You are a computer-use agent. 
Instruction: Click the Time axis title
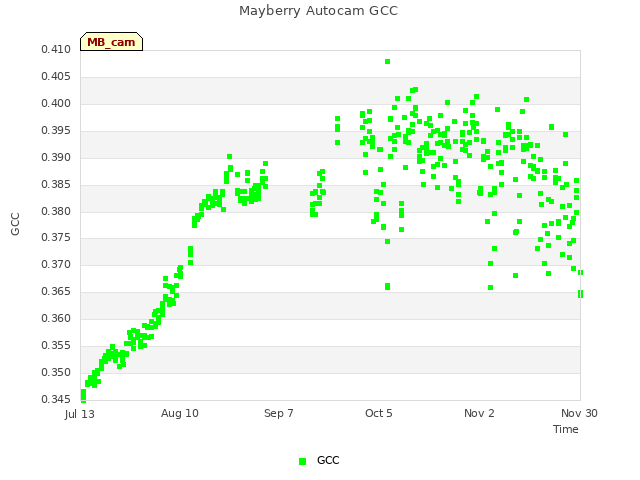click(566, 429)
